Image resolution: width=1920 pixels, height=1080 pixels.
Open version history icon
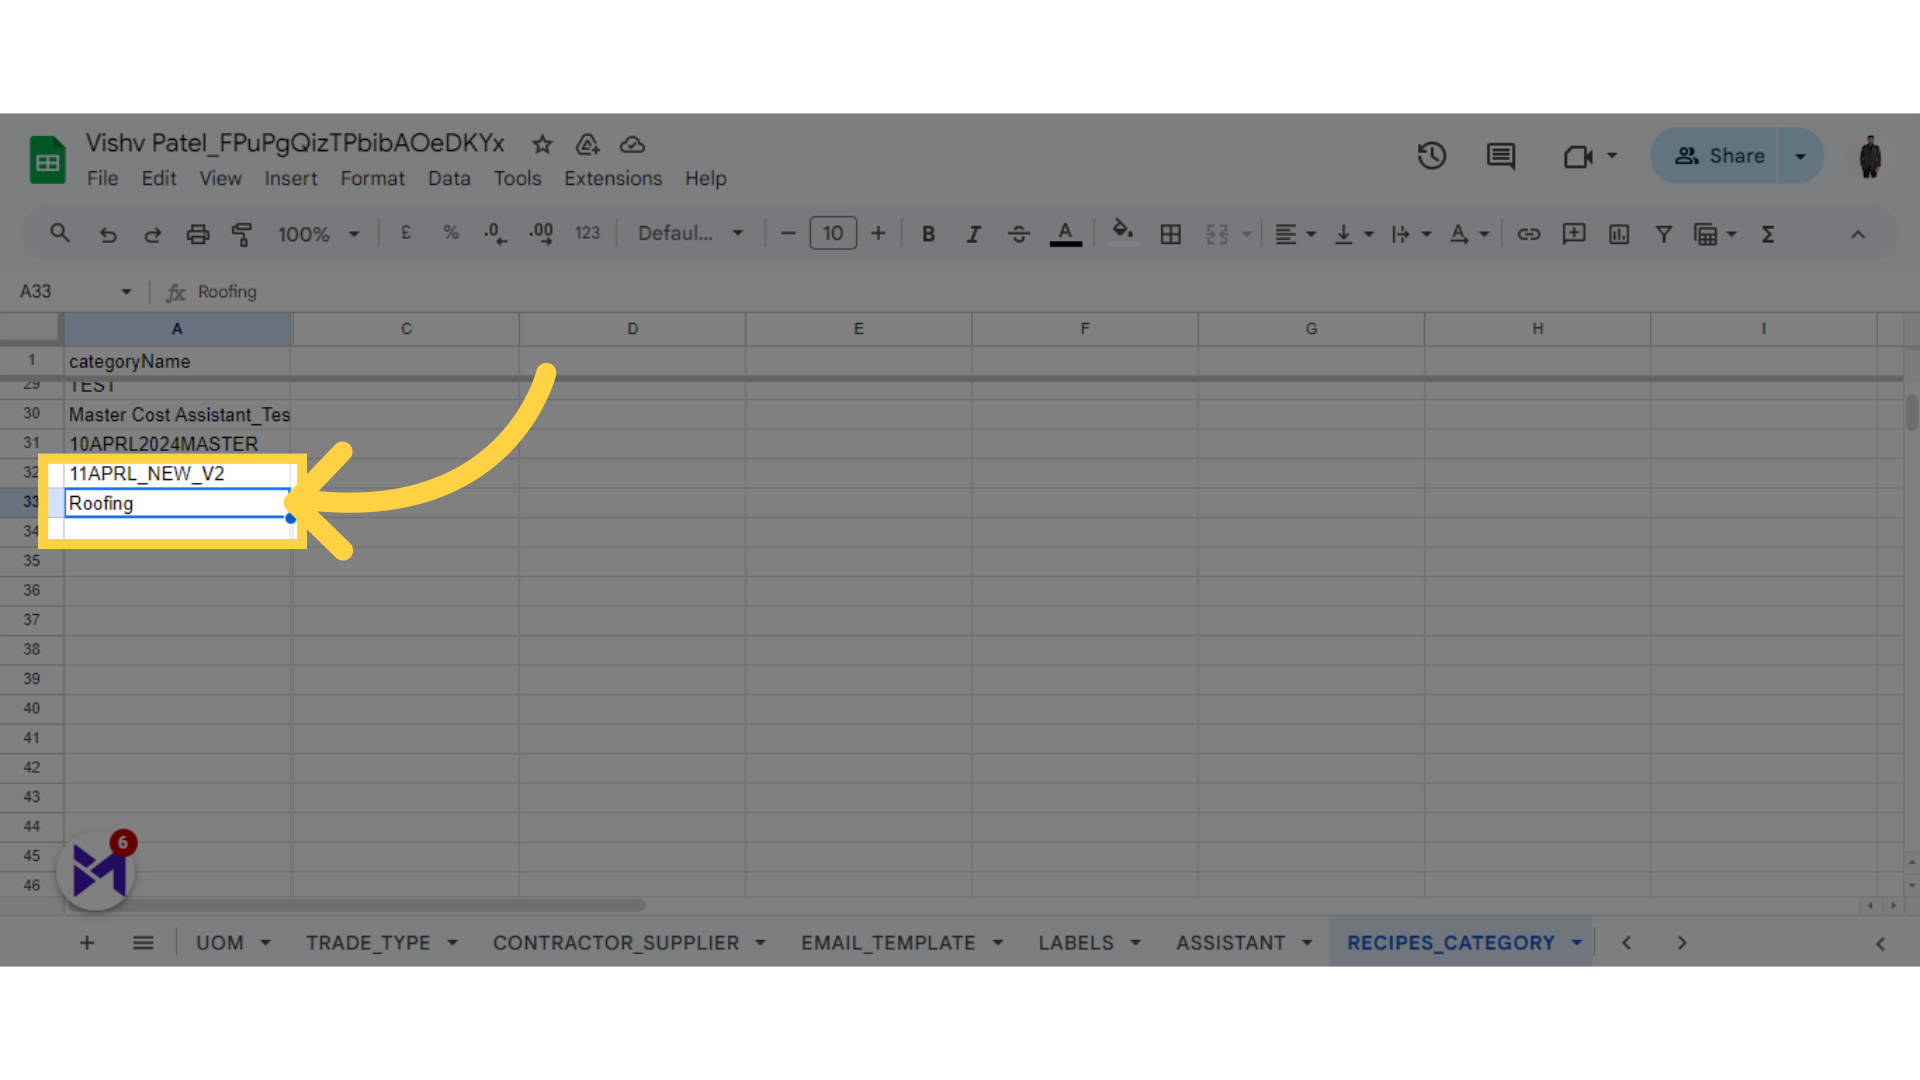coord(1431,156)
